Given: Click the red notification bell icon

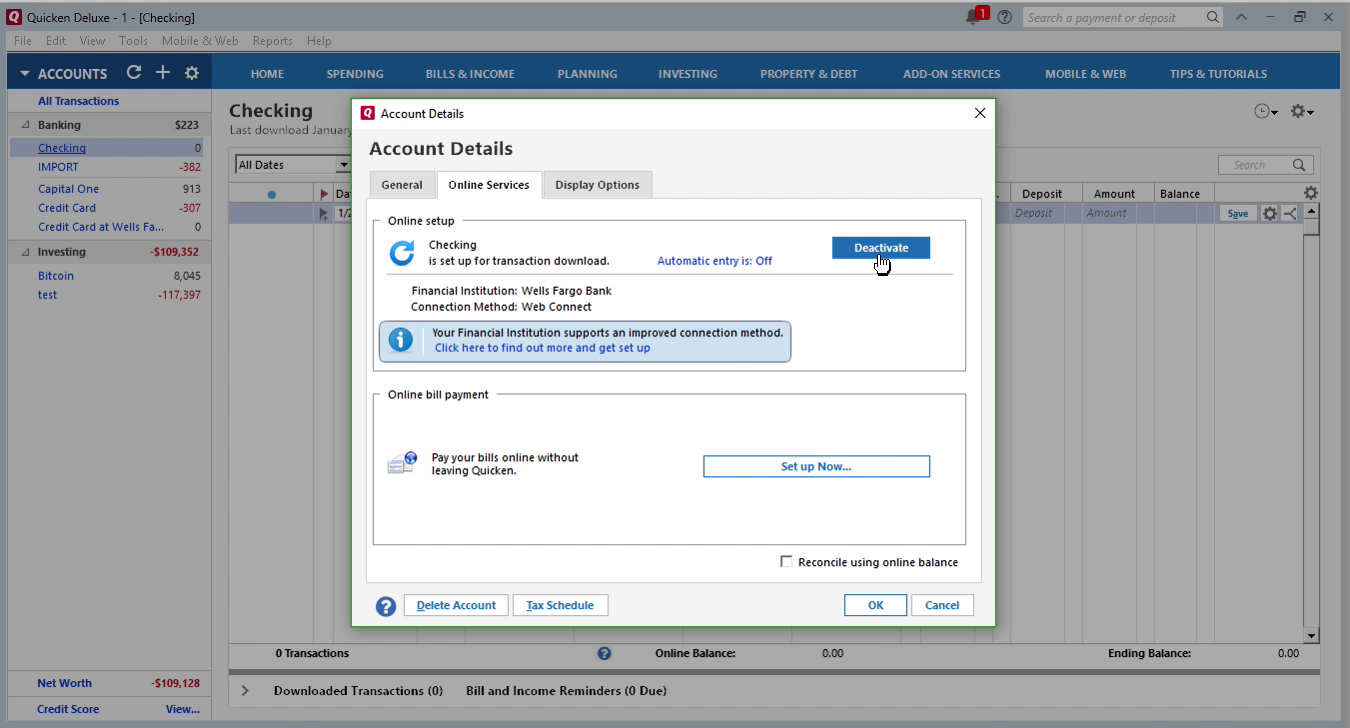Looking at the screenshot, I should click(x=976, y=16).
